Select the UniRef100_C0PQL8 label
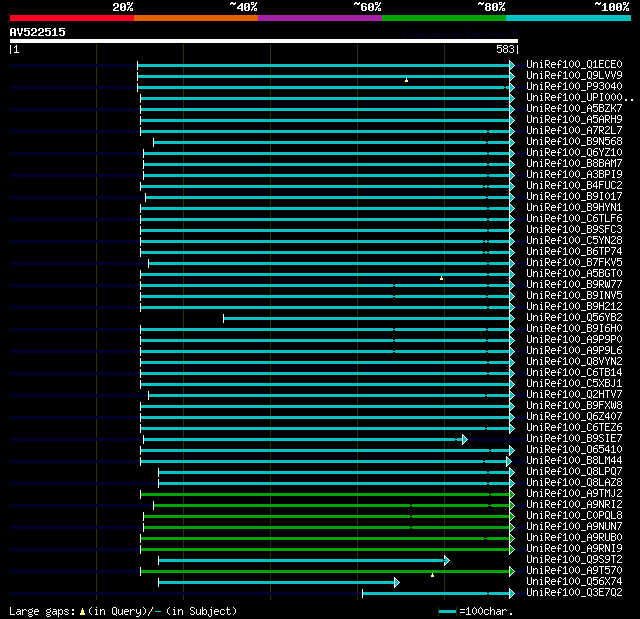The height and width of the screenshot is (619, 640). point(574,516)
